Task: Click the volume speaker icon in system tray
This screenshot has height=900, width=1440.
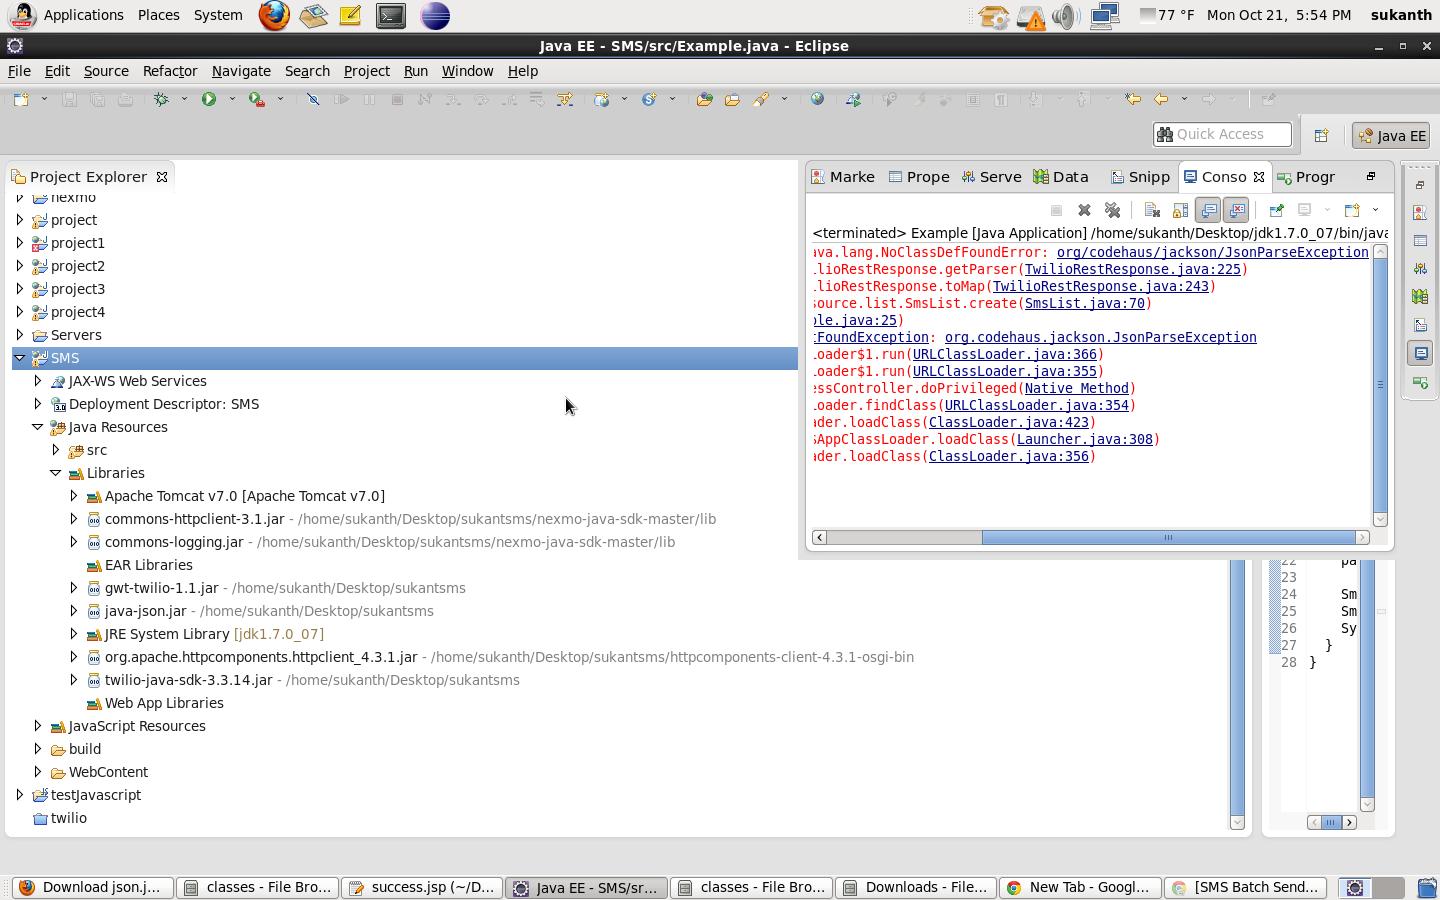Action: pos(1066,16)
